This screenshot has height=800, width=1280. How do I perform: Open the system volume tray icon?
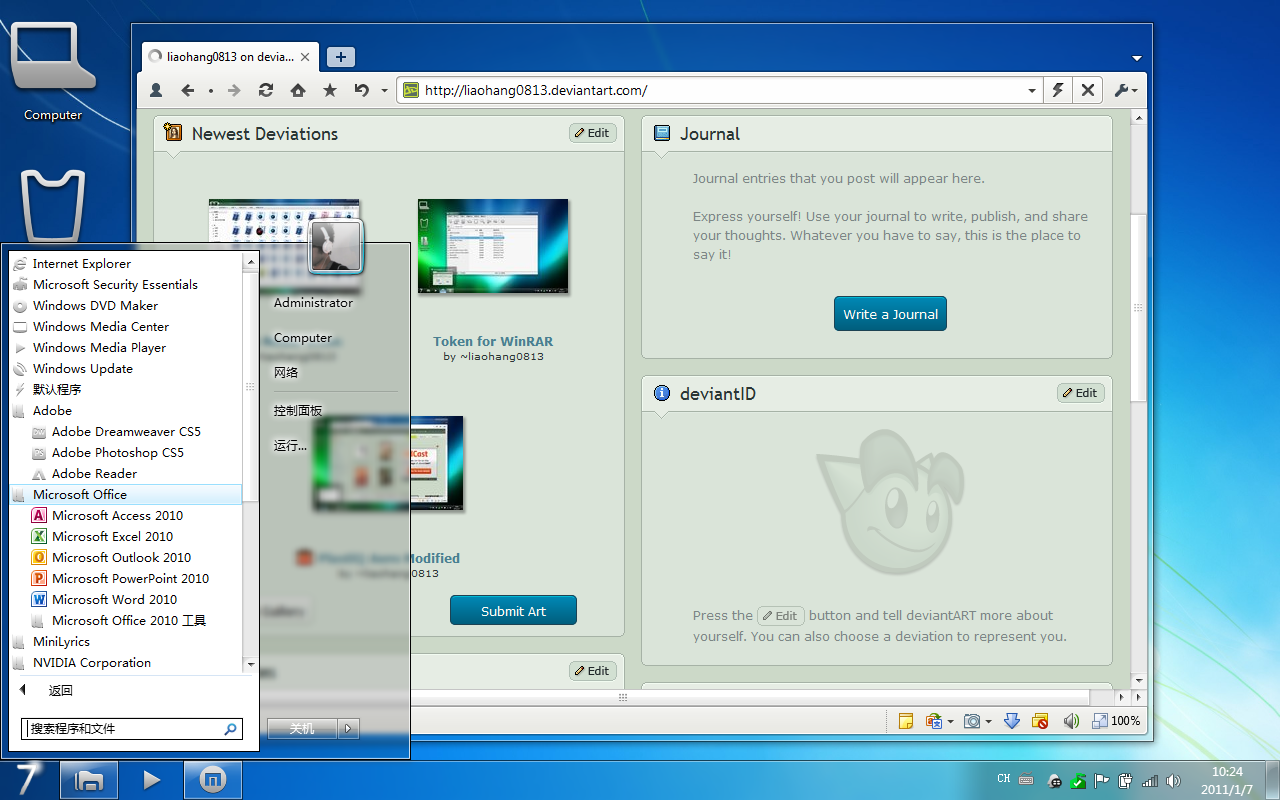1173,781
